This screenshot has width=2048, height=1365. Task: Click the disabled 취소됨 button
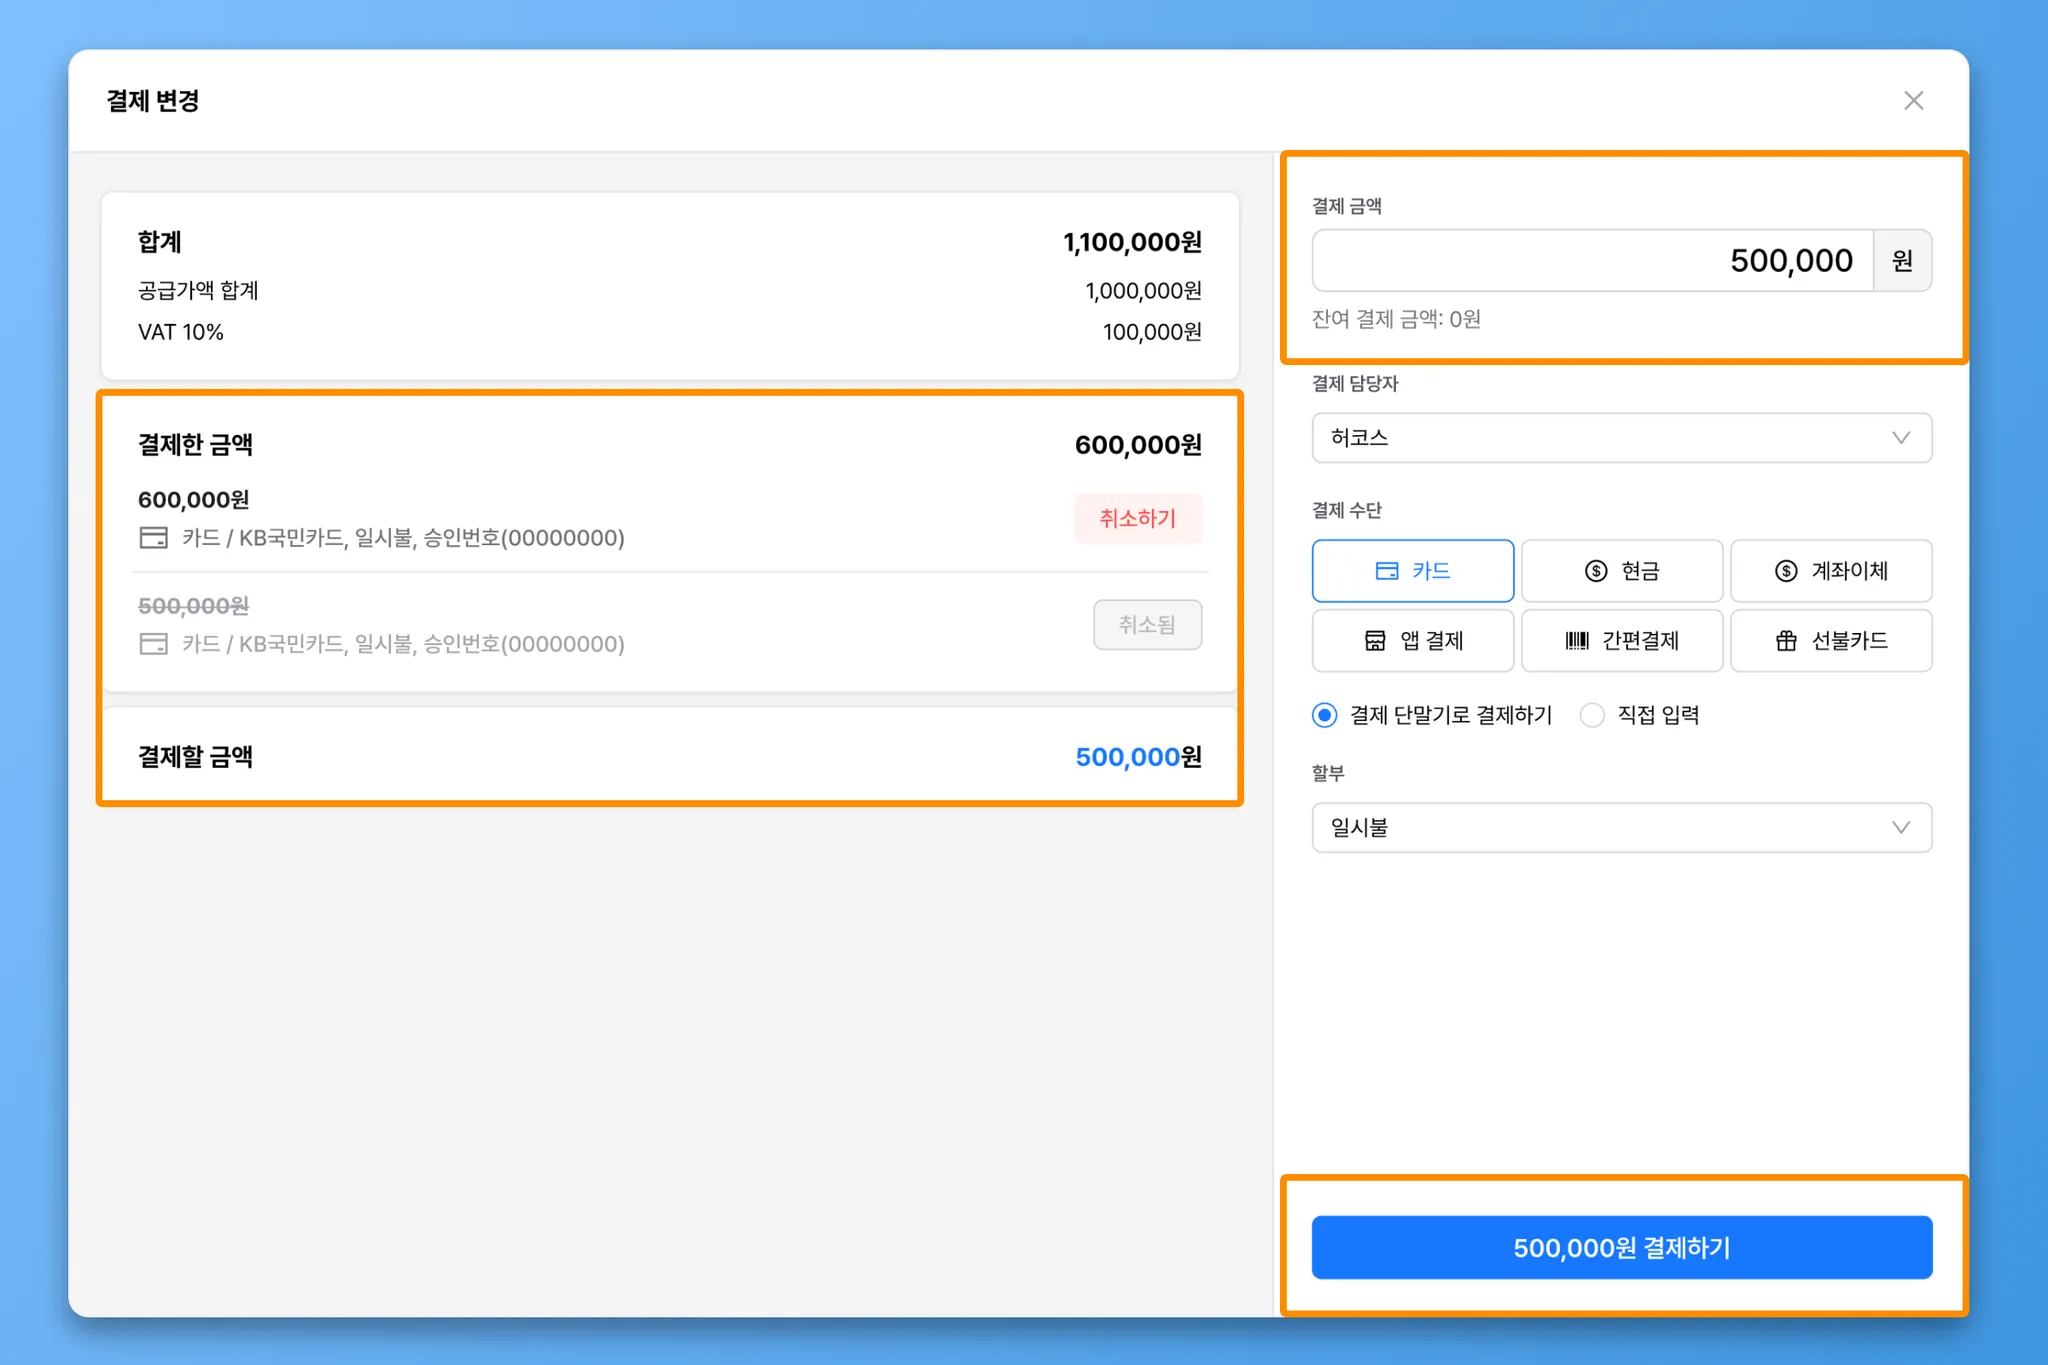click(x=1147, y=625)
